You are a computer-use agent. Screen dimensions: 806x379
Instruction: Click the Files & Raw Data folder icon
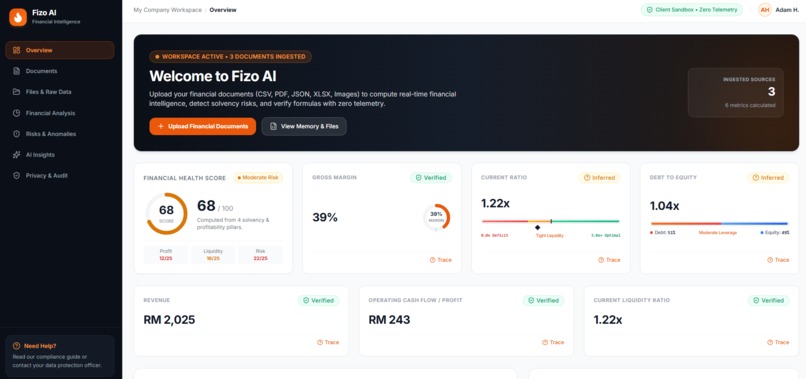coord(16,92)
